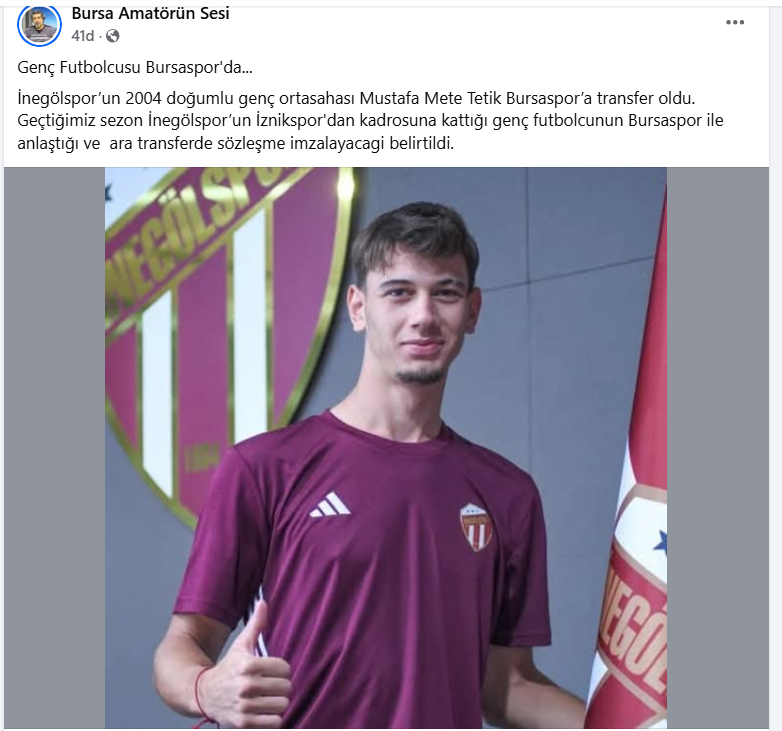Open the Bursa Amatörün Sesi page name

(150, 13)
